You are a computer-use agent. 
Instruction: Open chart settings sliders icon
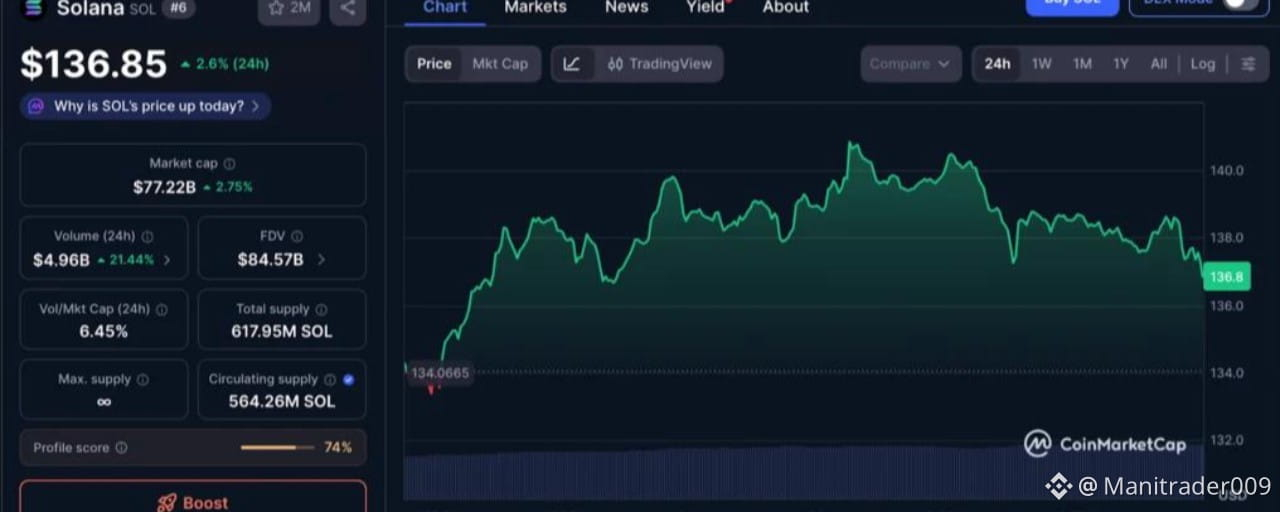point(1248,64)
